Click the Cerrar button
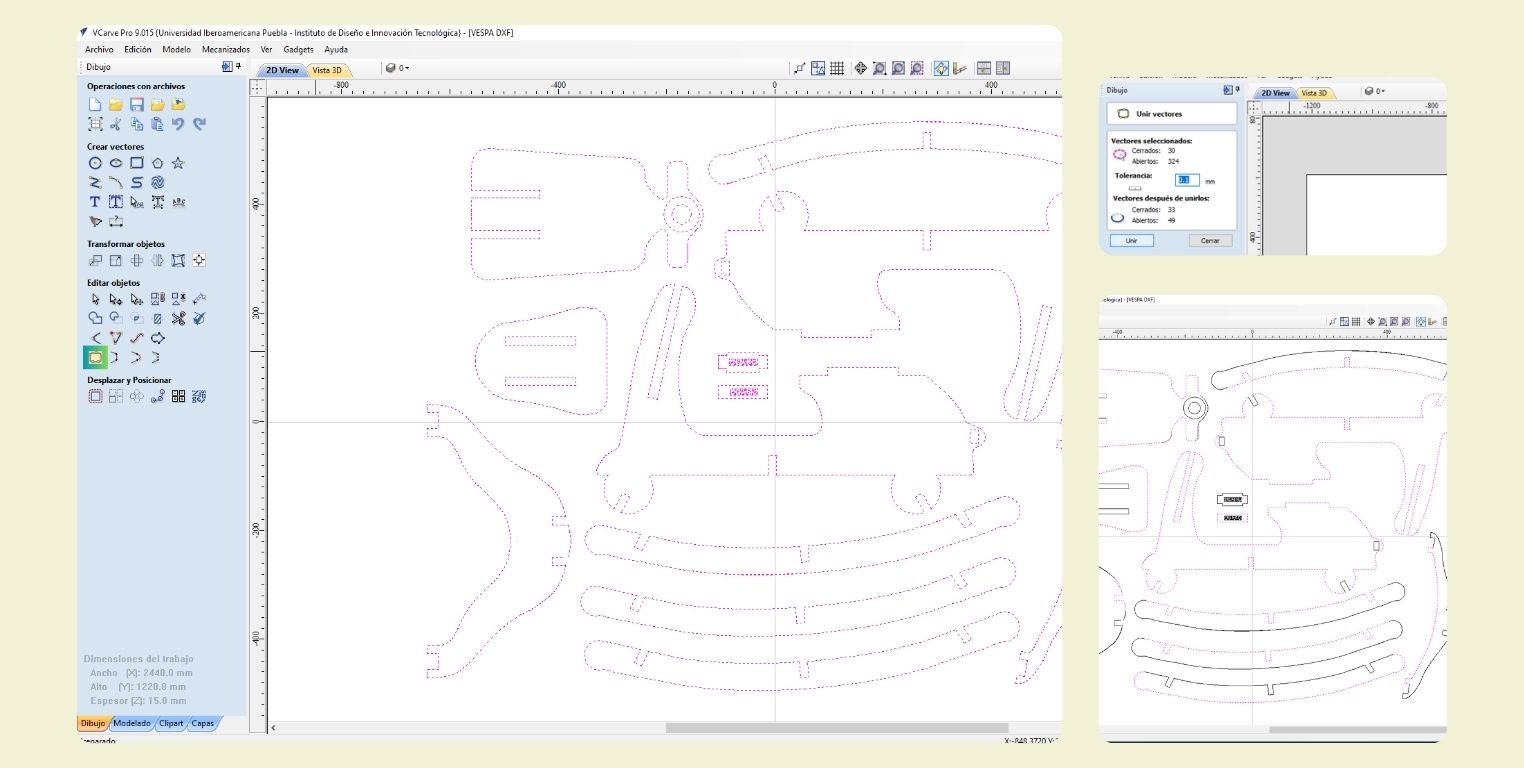Screen dimensions: 1524x768 point(1210,241)
